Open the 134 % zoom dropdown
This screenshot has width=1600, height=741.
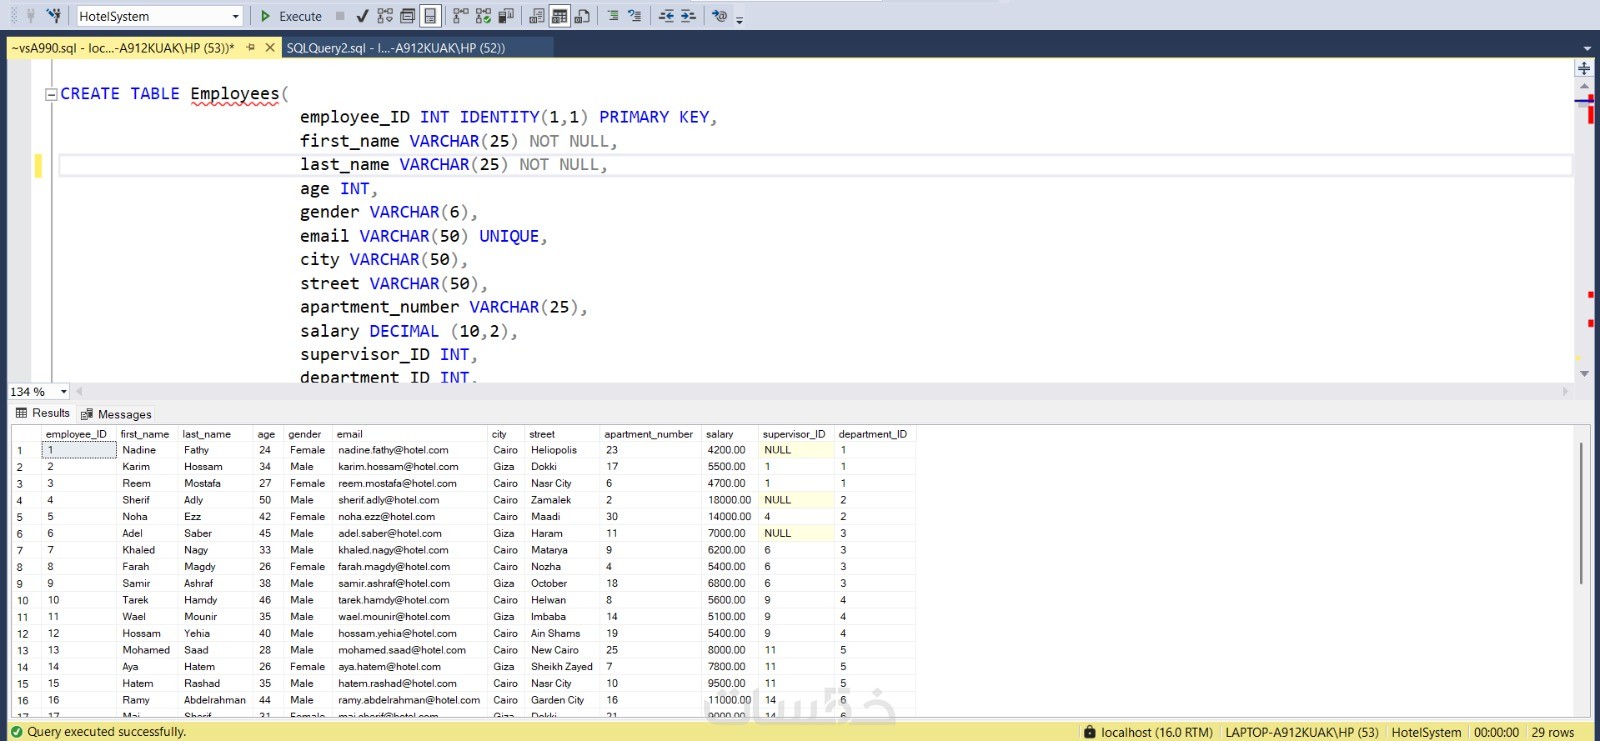coord(64,392)
